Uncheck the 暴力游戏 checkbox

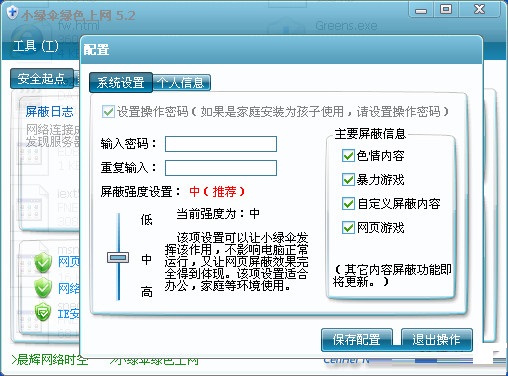348,180
